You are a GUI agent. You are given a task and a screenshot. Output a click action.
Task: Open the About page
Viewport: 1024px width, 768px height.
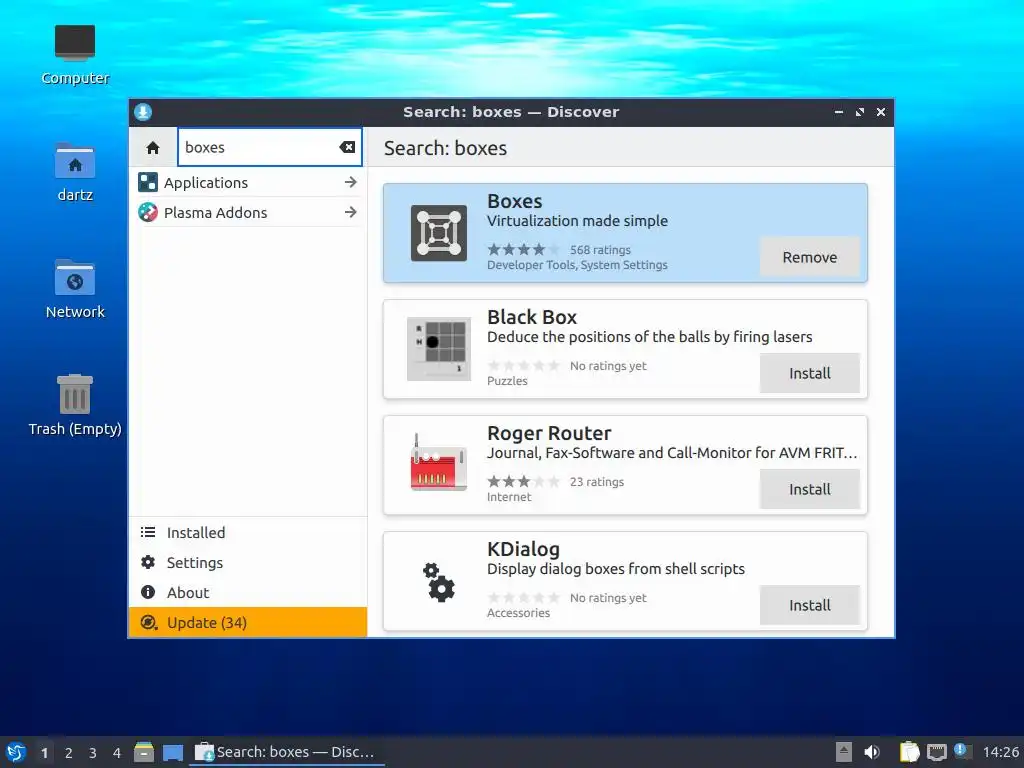(248, 592)
